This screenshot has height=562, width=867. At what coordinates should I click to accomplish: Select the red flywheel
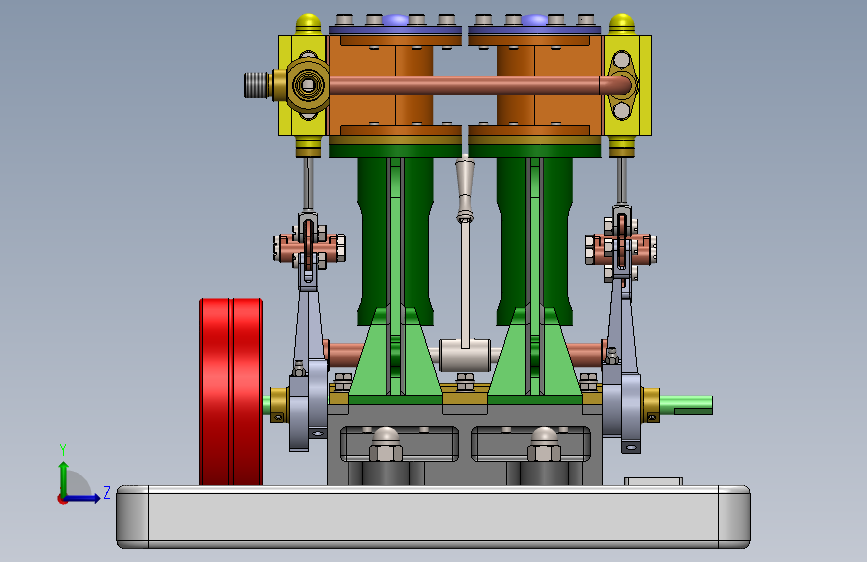(x=231, y=392)
